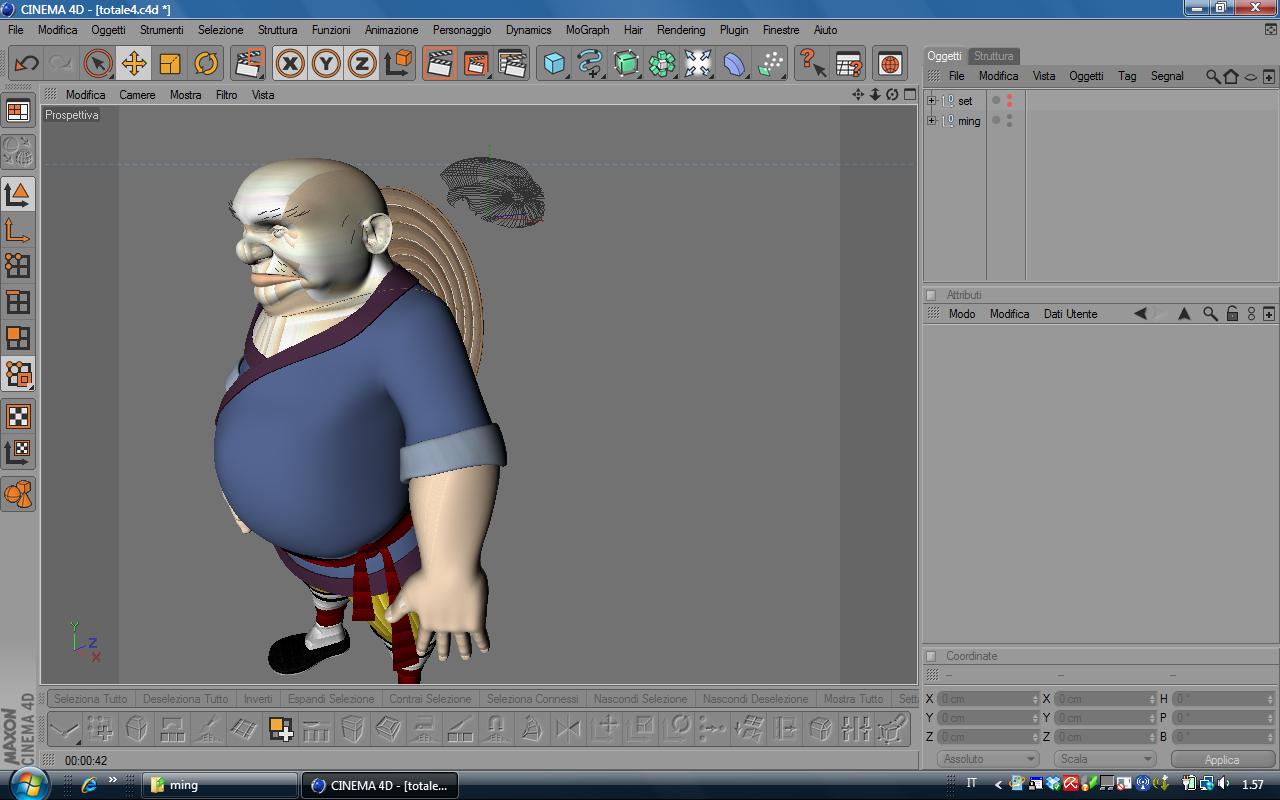Click Seleziona Tutto command
The width and height of the screenshot is (1280, 800).
click(x=91, y=699)
